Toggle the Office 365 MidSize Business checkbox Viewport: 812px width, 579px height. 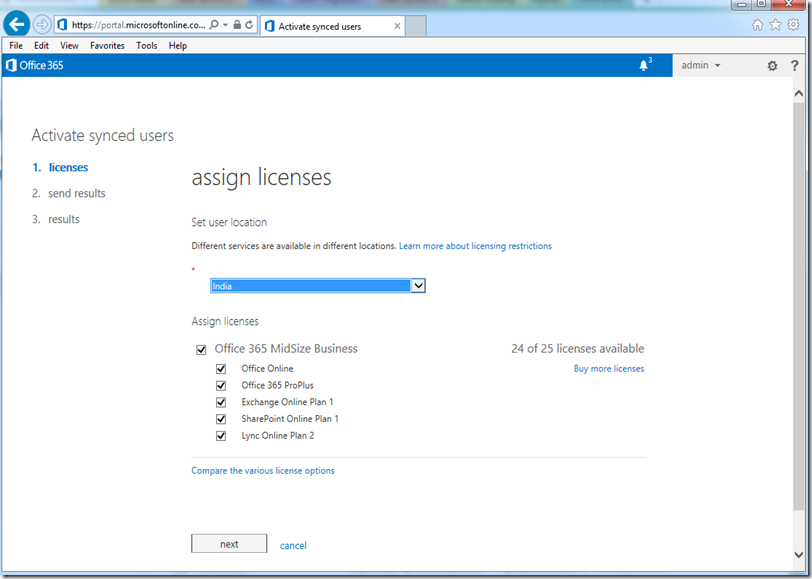pos(201,350)
